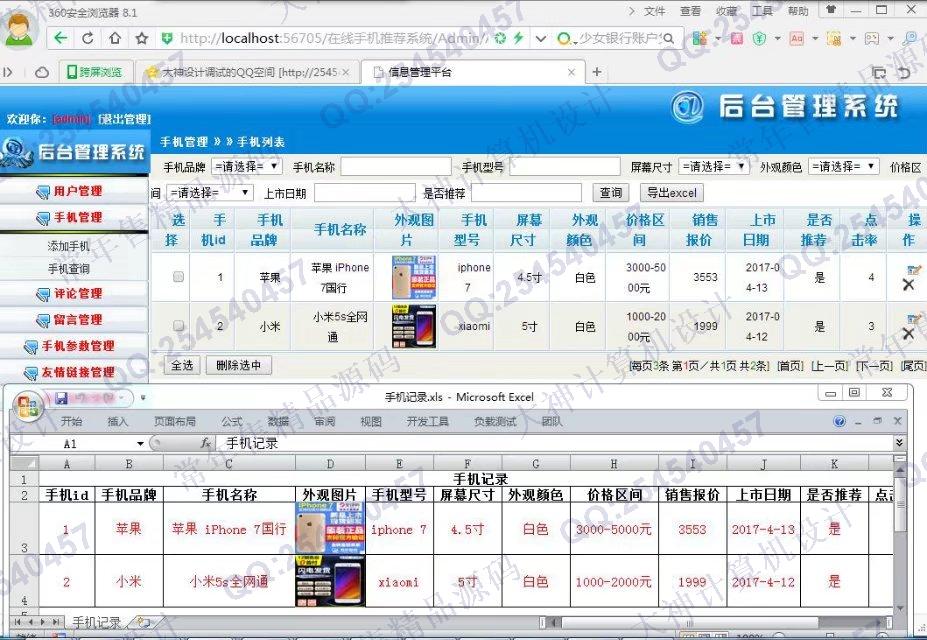Switch to the Excel 页面布局 tab
927x640 pixels.
pyautogui.click(x=174, y=421)
